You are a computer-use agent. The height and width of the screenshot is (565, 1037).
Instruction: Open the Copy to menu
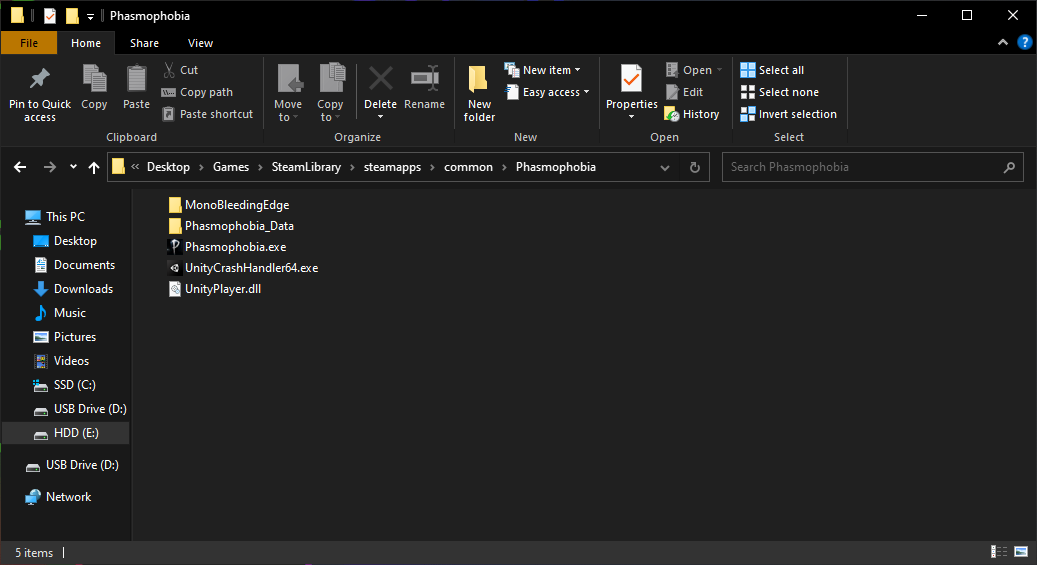coord(330,93)
